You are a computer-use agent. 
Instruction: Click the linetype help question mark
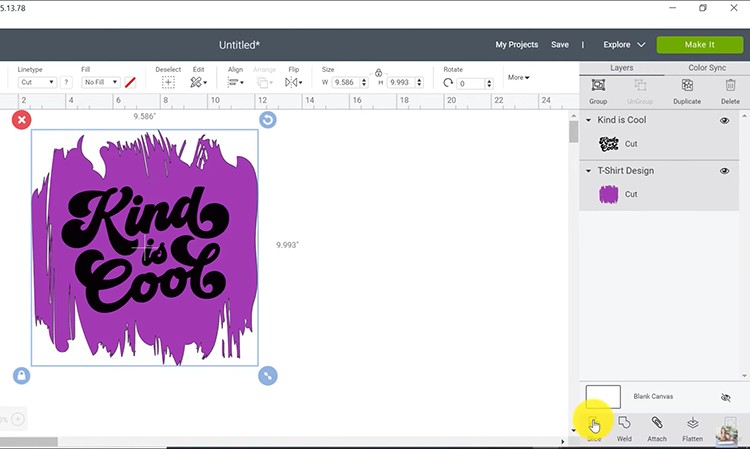click(x=66, y=82)
